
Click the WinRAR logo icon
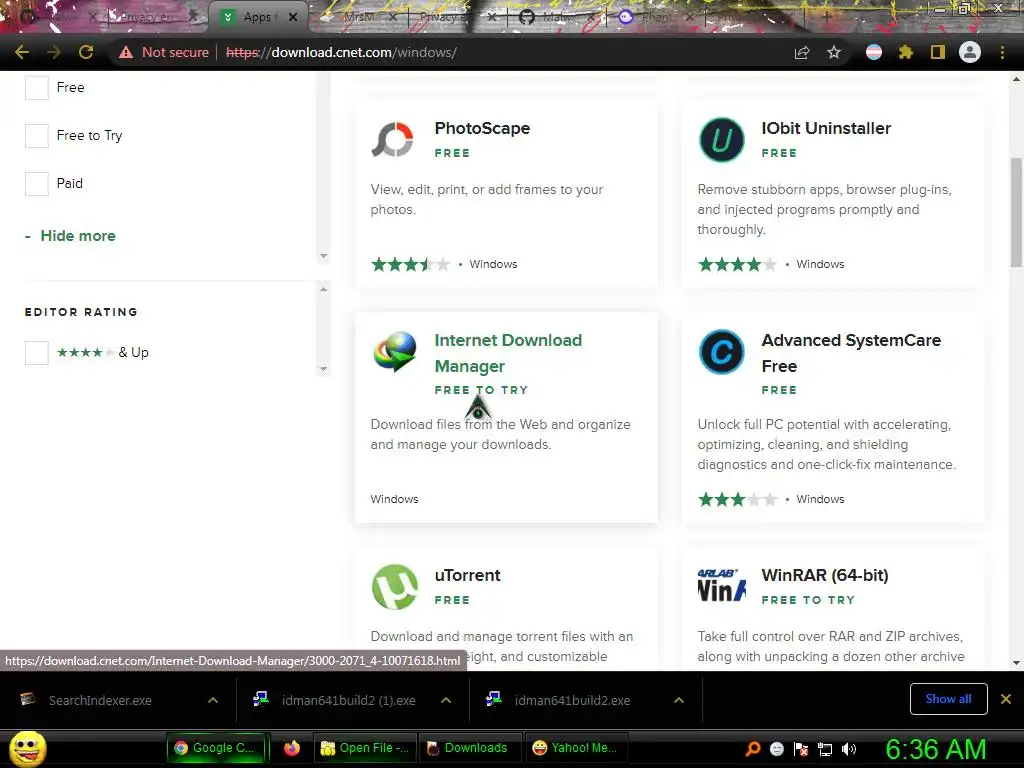click(722, 585)
